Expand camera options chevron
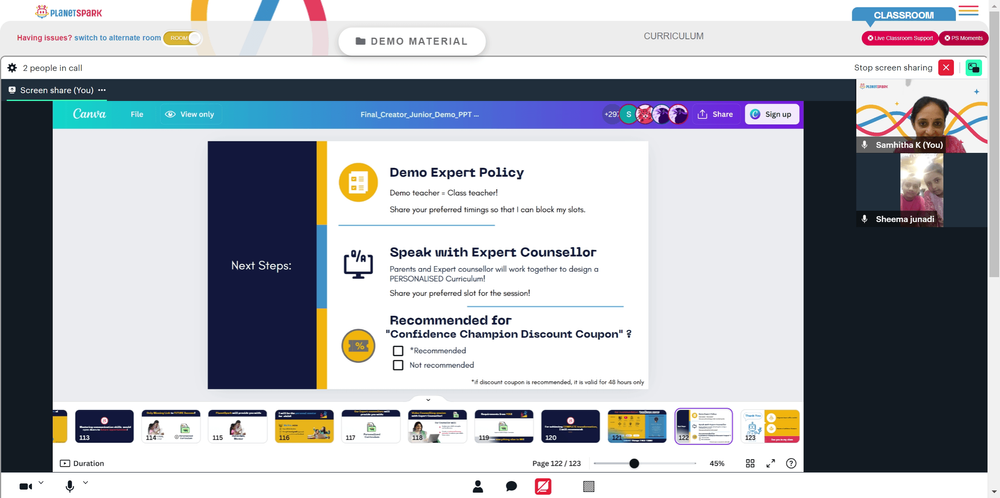 click(x=41, y=483)
